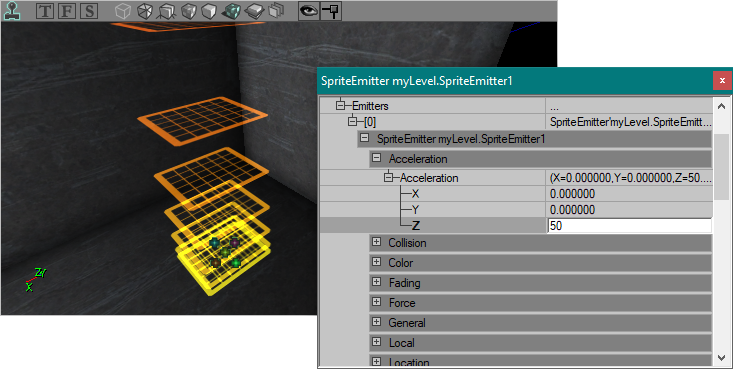Toggle the lock selections pin button

pos(331,11)
